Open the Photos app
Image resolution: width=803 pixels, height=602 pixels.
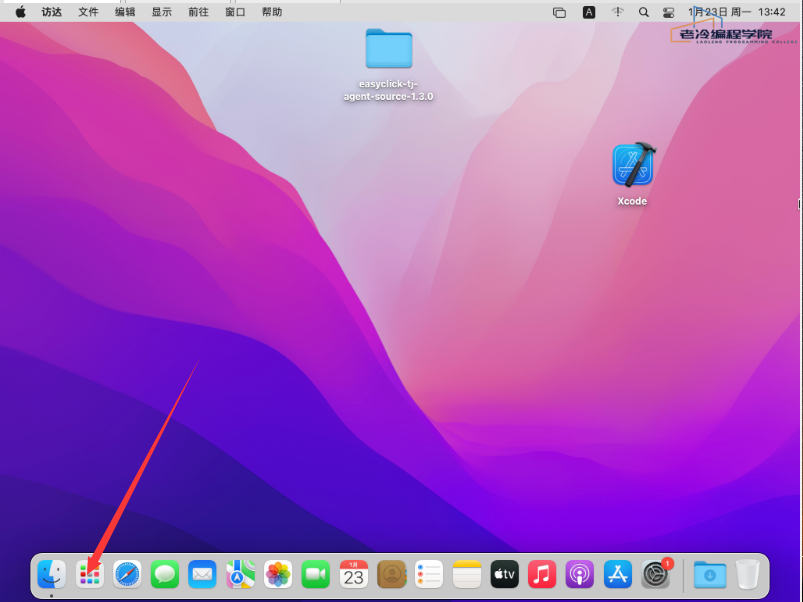[x=278, y=574]
